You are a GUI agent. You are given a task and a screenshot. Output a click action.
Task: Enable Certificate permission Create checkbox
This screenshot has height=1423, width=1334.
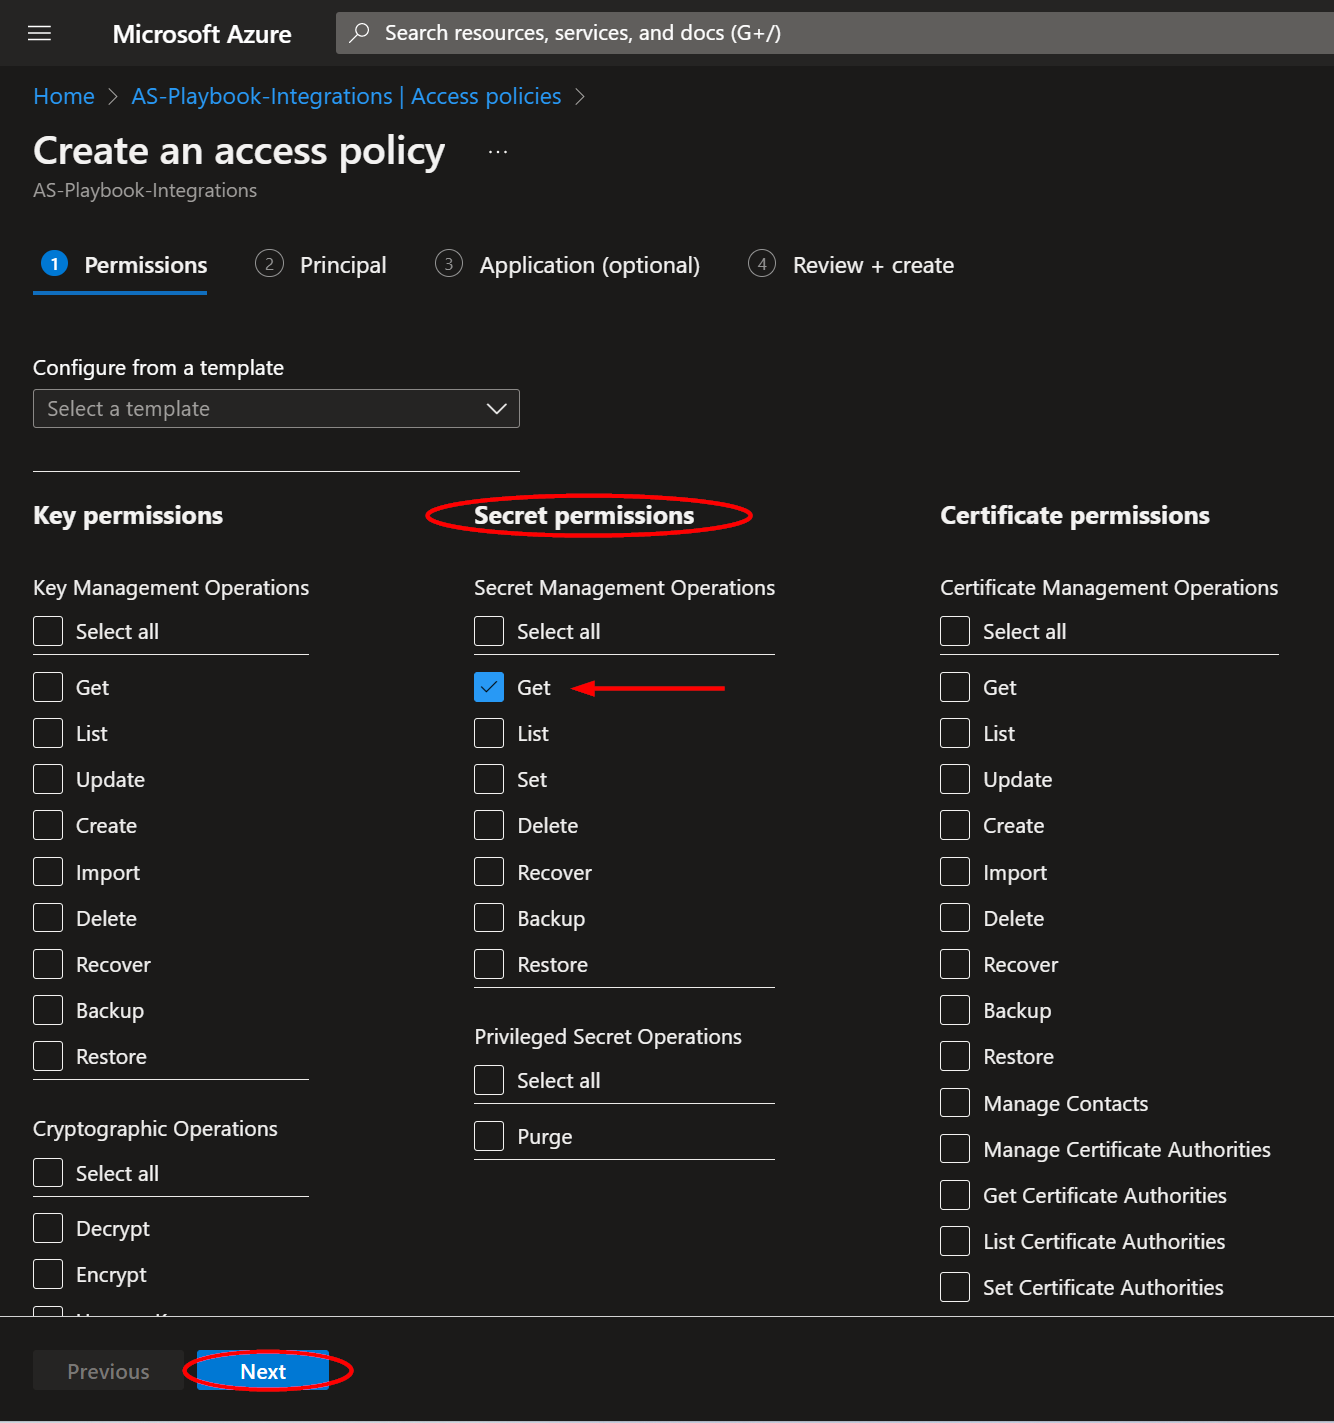(955, 825)
